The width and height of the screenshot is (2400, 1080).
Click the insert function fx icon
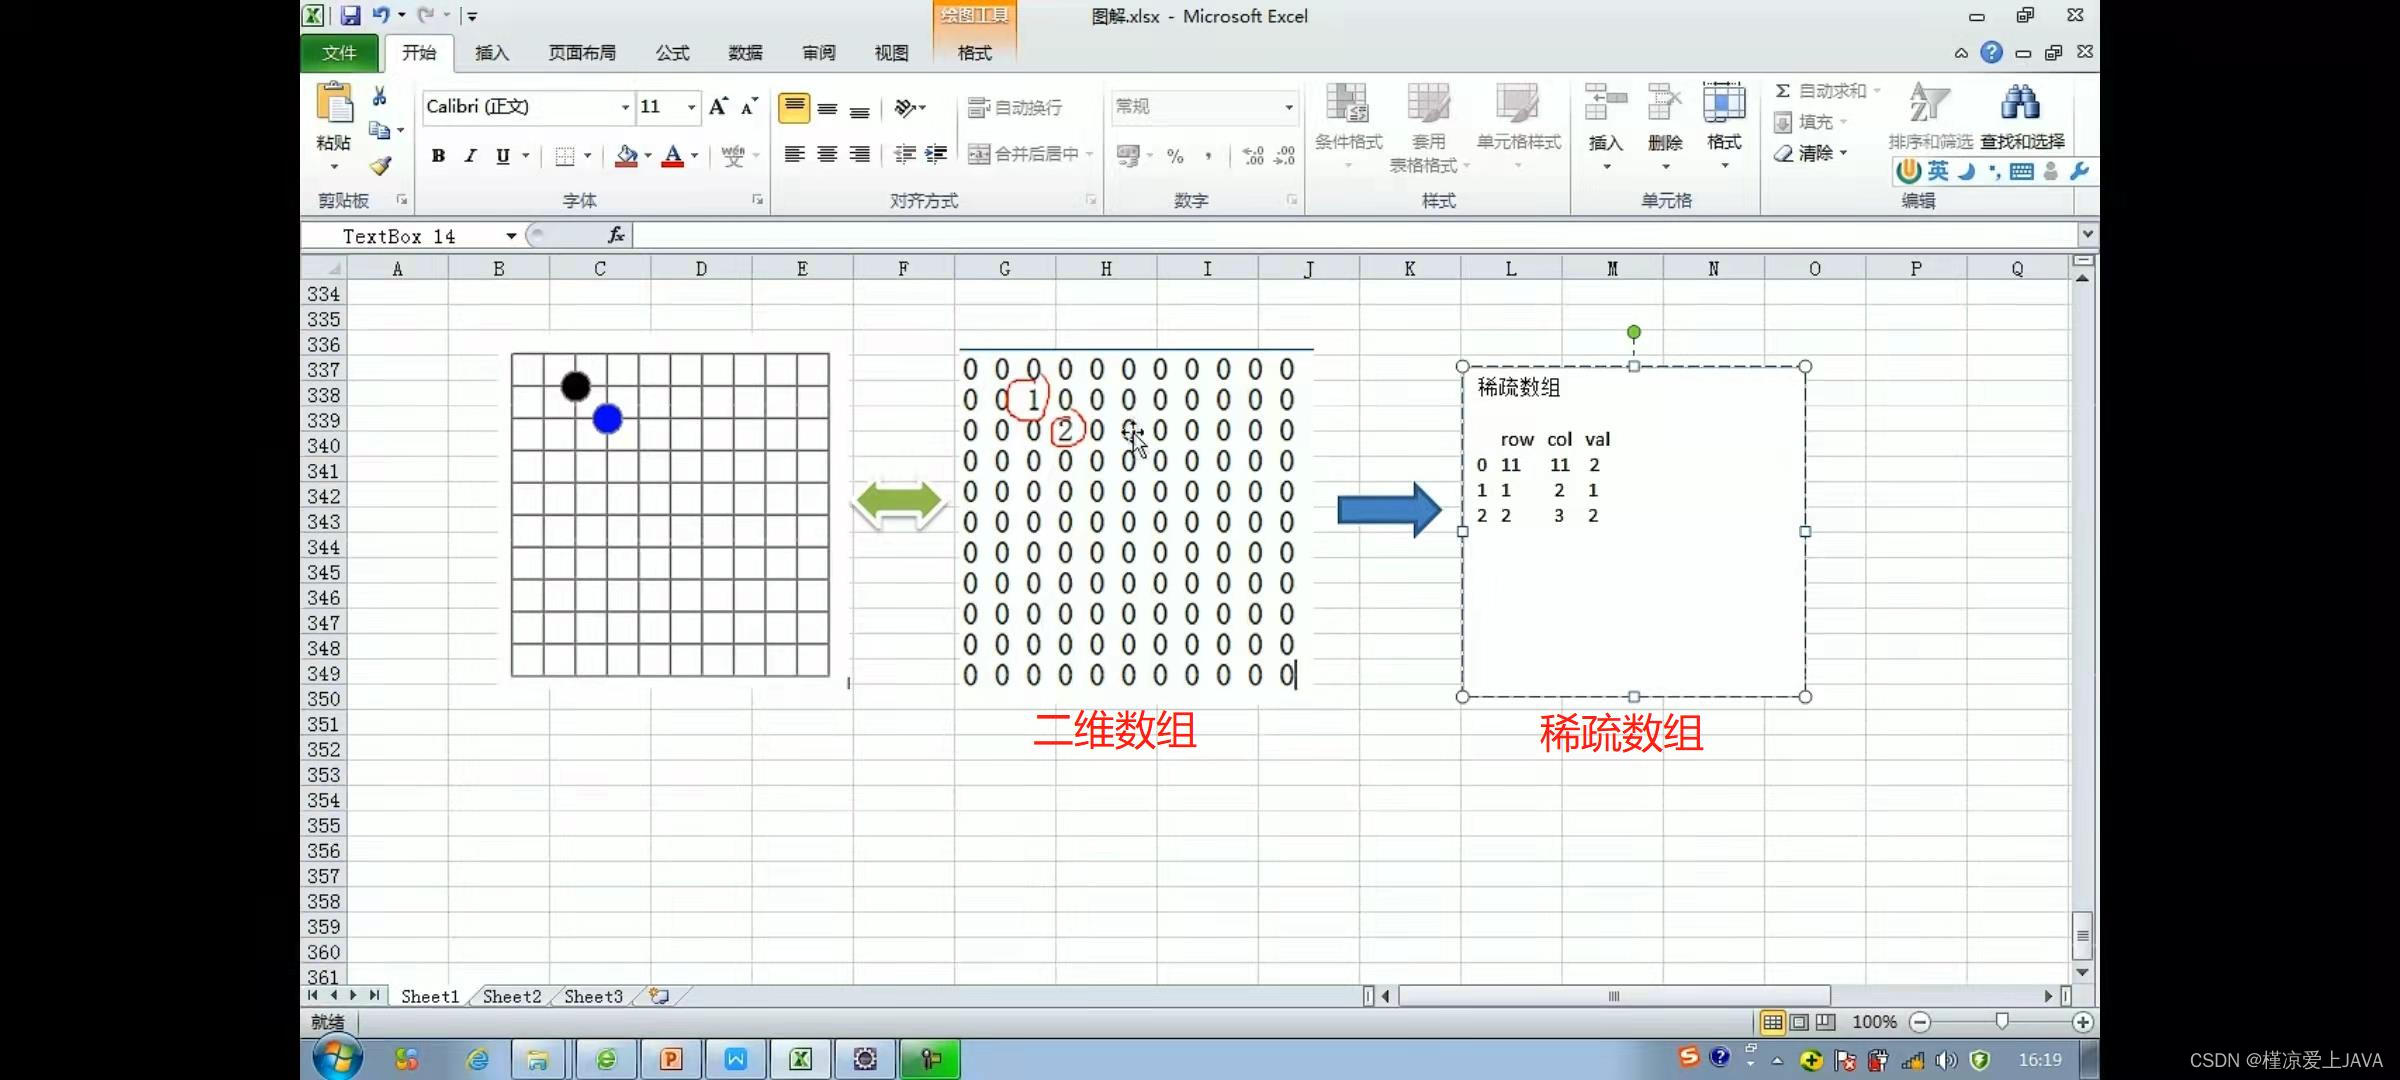(616, 235)
